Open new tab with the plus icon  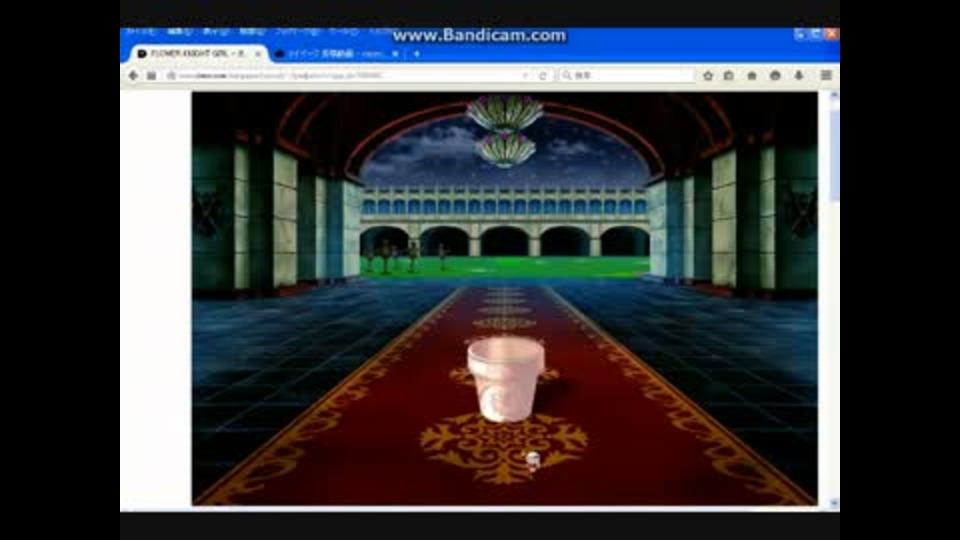pos(416,54)
